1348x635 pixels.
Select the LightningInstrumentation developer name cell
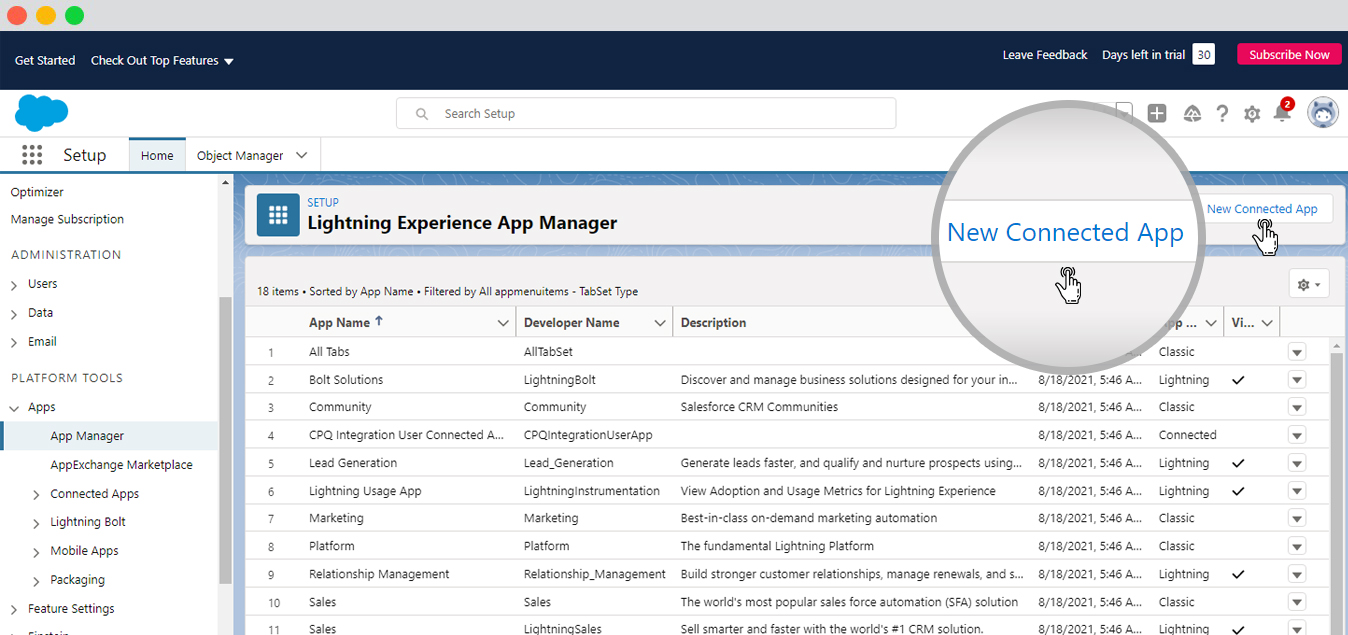[x=592, y=491]
